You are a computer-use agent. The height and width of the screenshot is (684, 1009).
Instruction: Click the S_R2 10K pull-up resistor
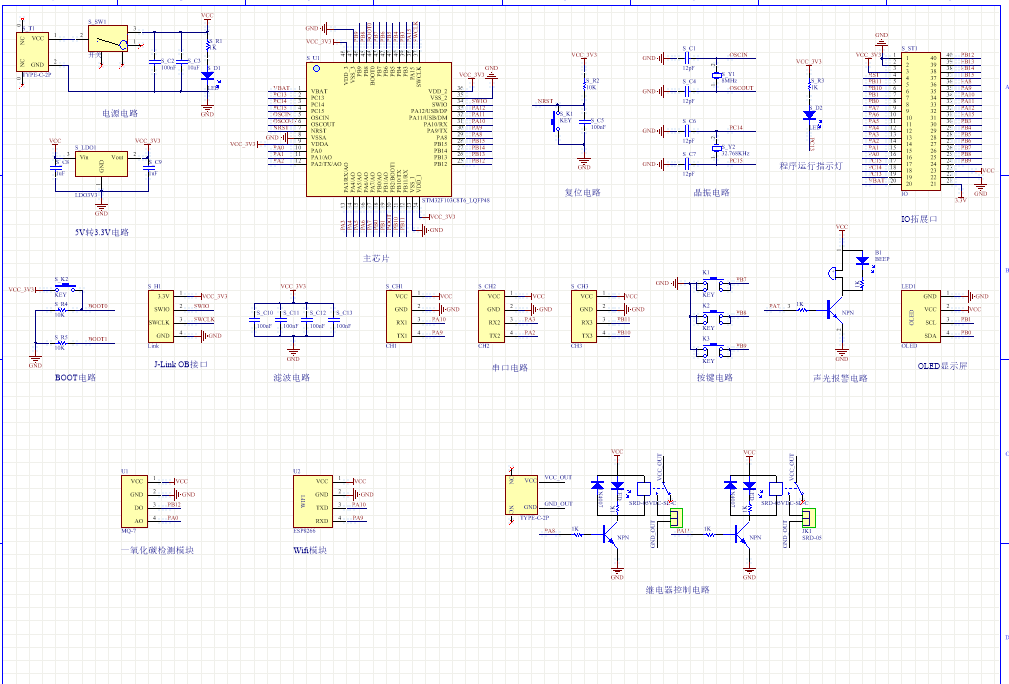584,86
